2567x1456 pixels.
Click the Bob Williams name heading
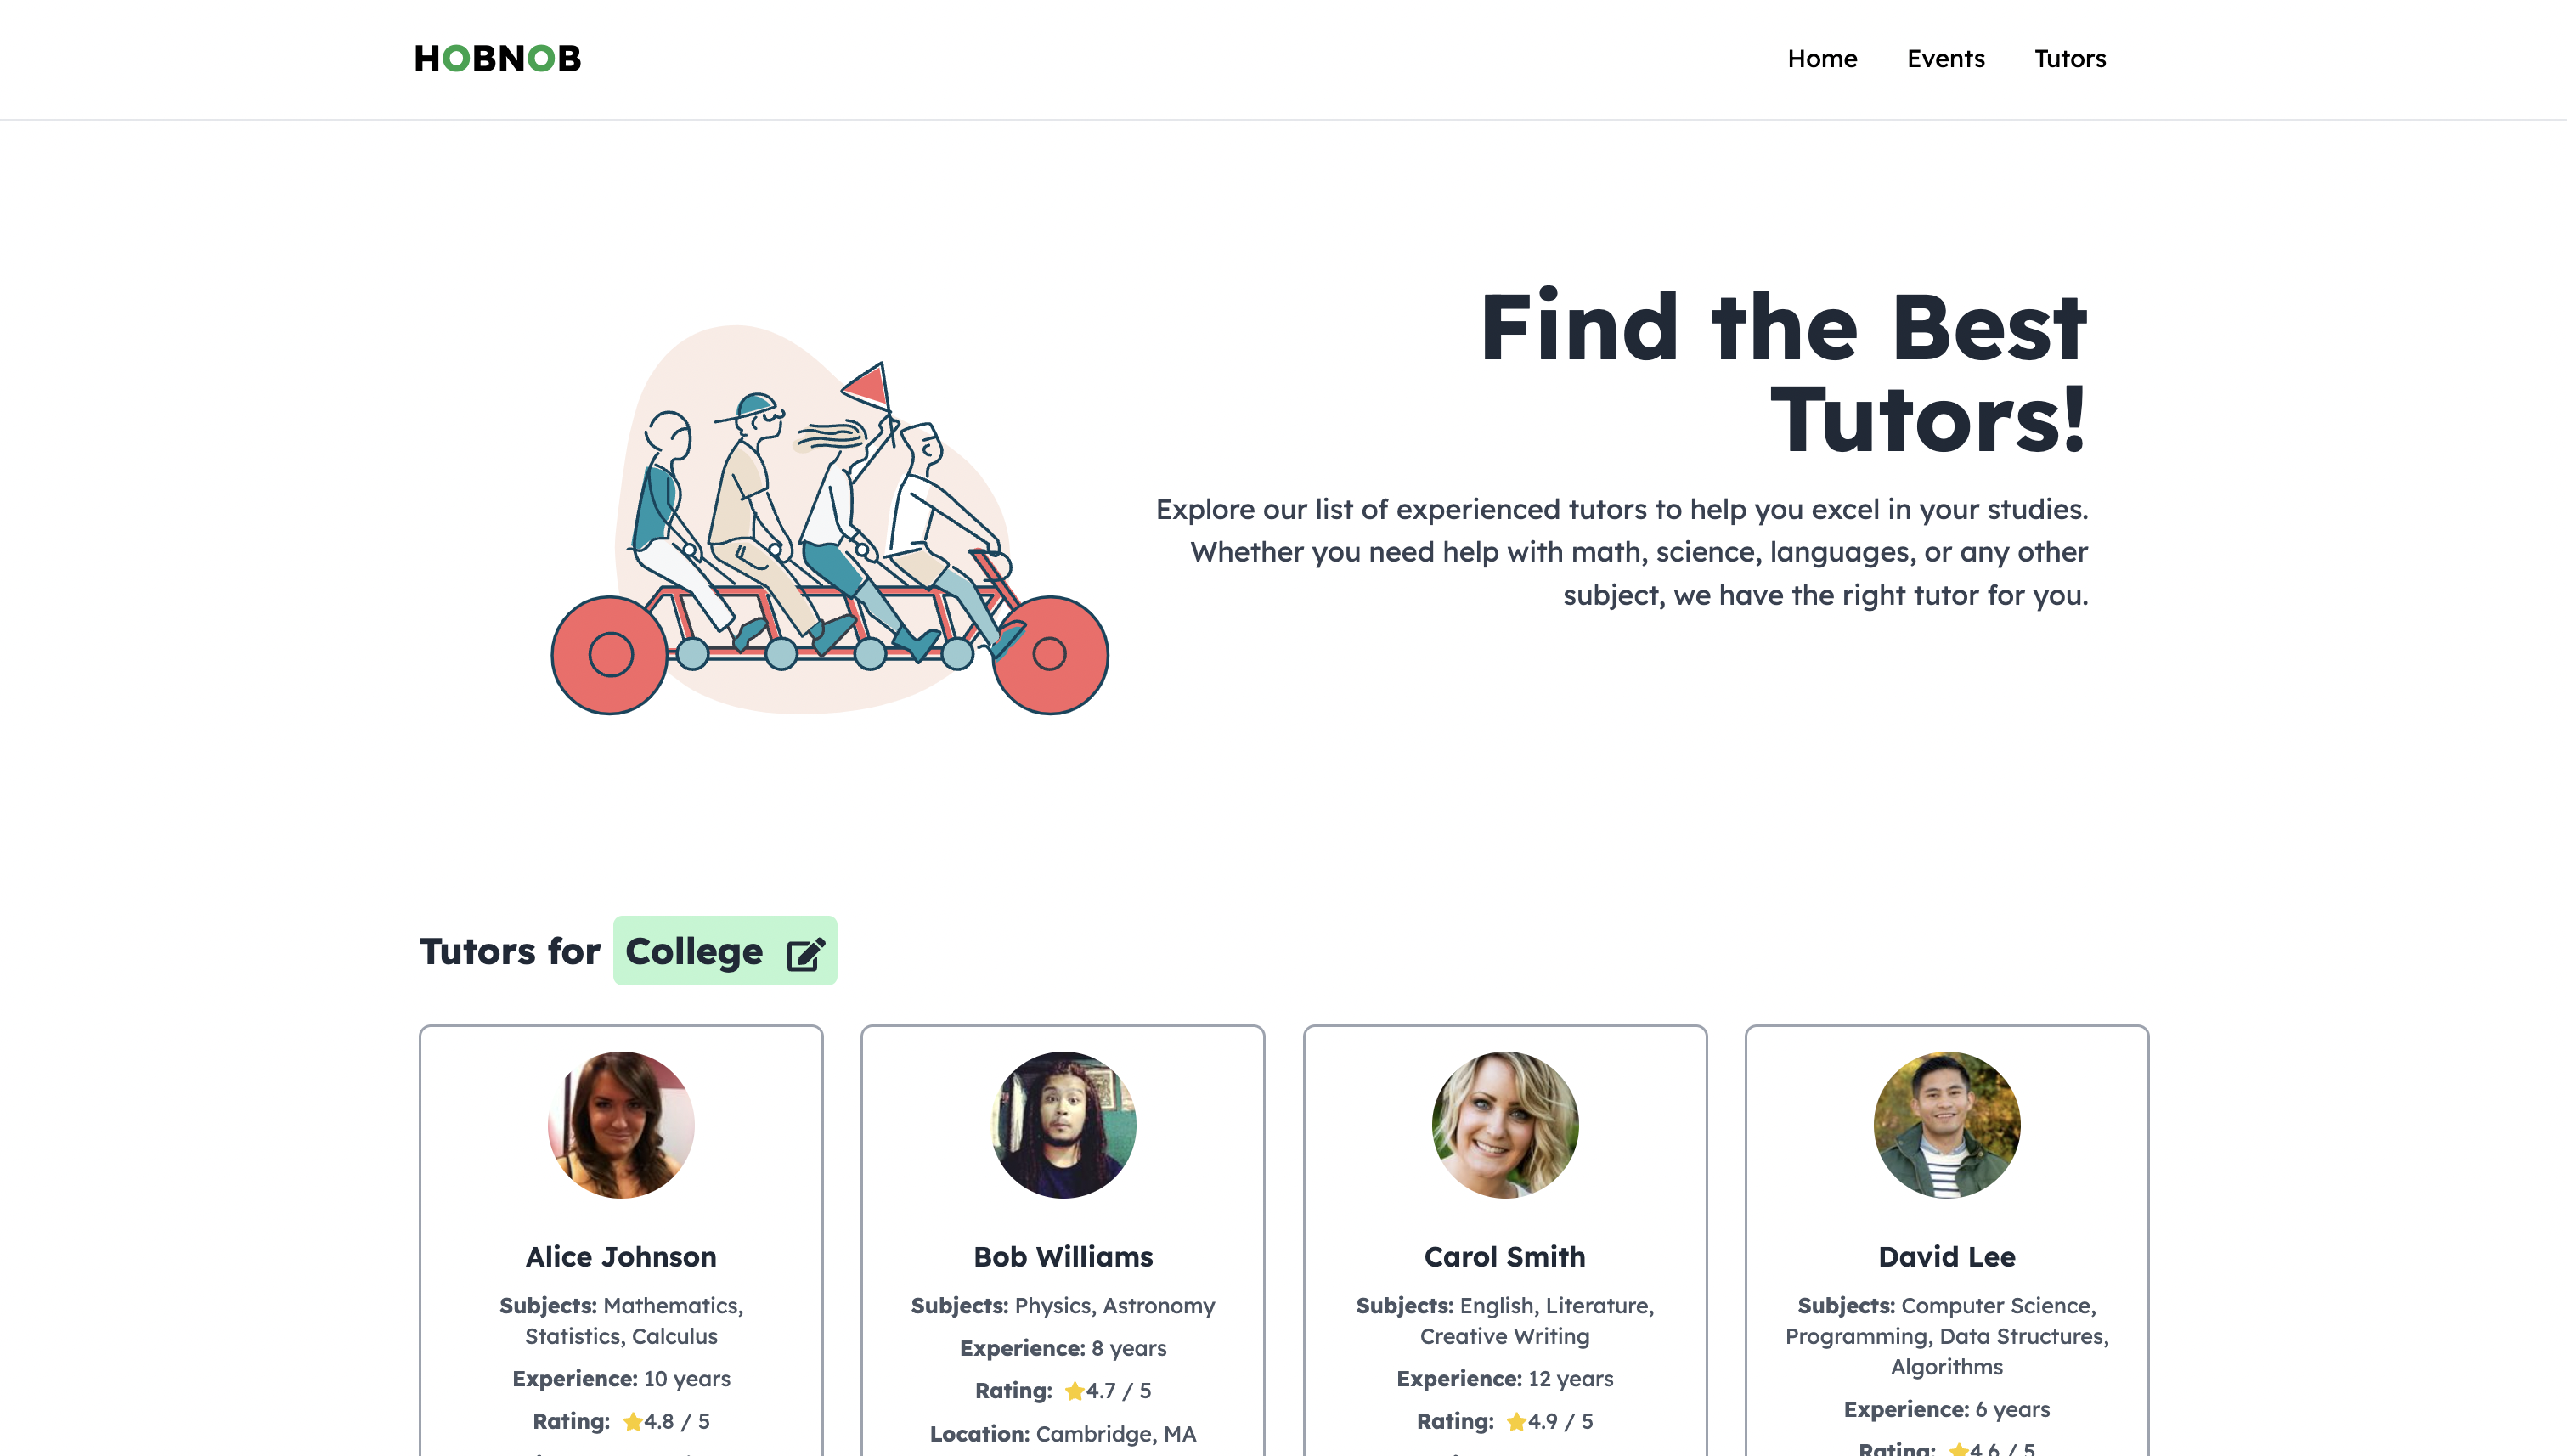pyautogui.click(x=1063, y=1257)
